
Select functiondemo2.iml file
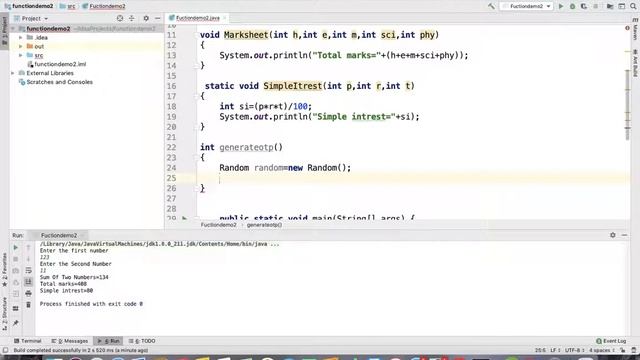(x=60, y=64)
